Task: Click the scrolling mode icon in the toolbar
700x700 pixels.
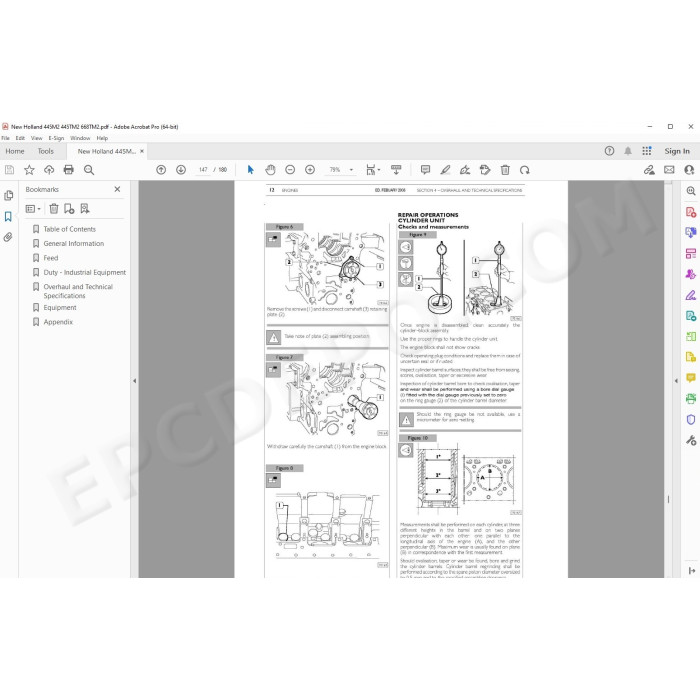Action: pos(396,170)
